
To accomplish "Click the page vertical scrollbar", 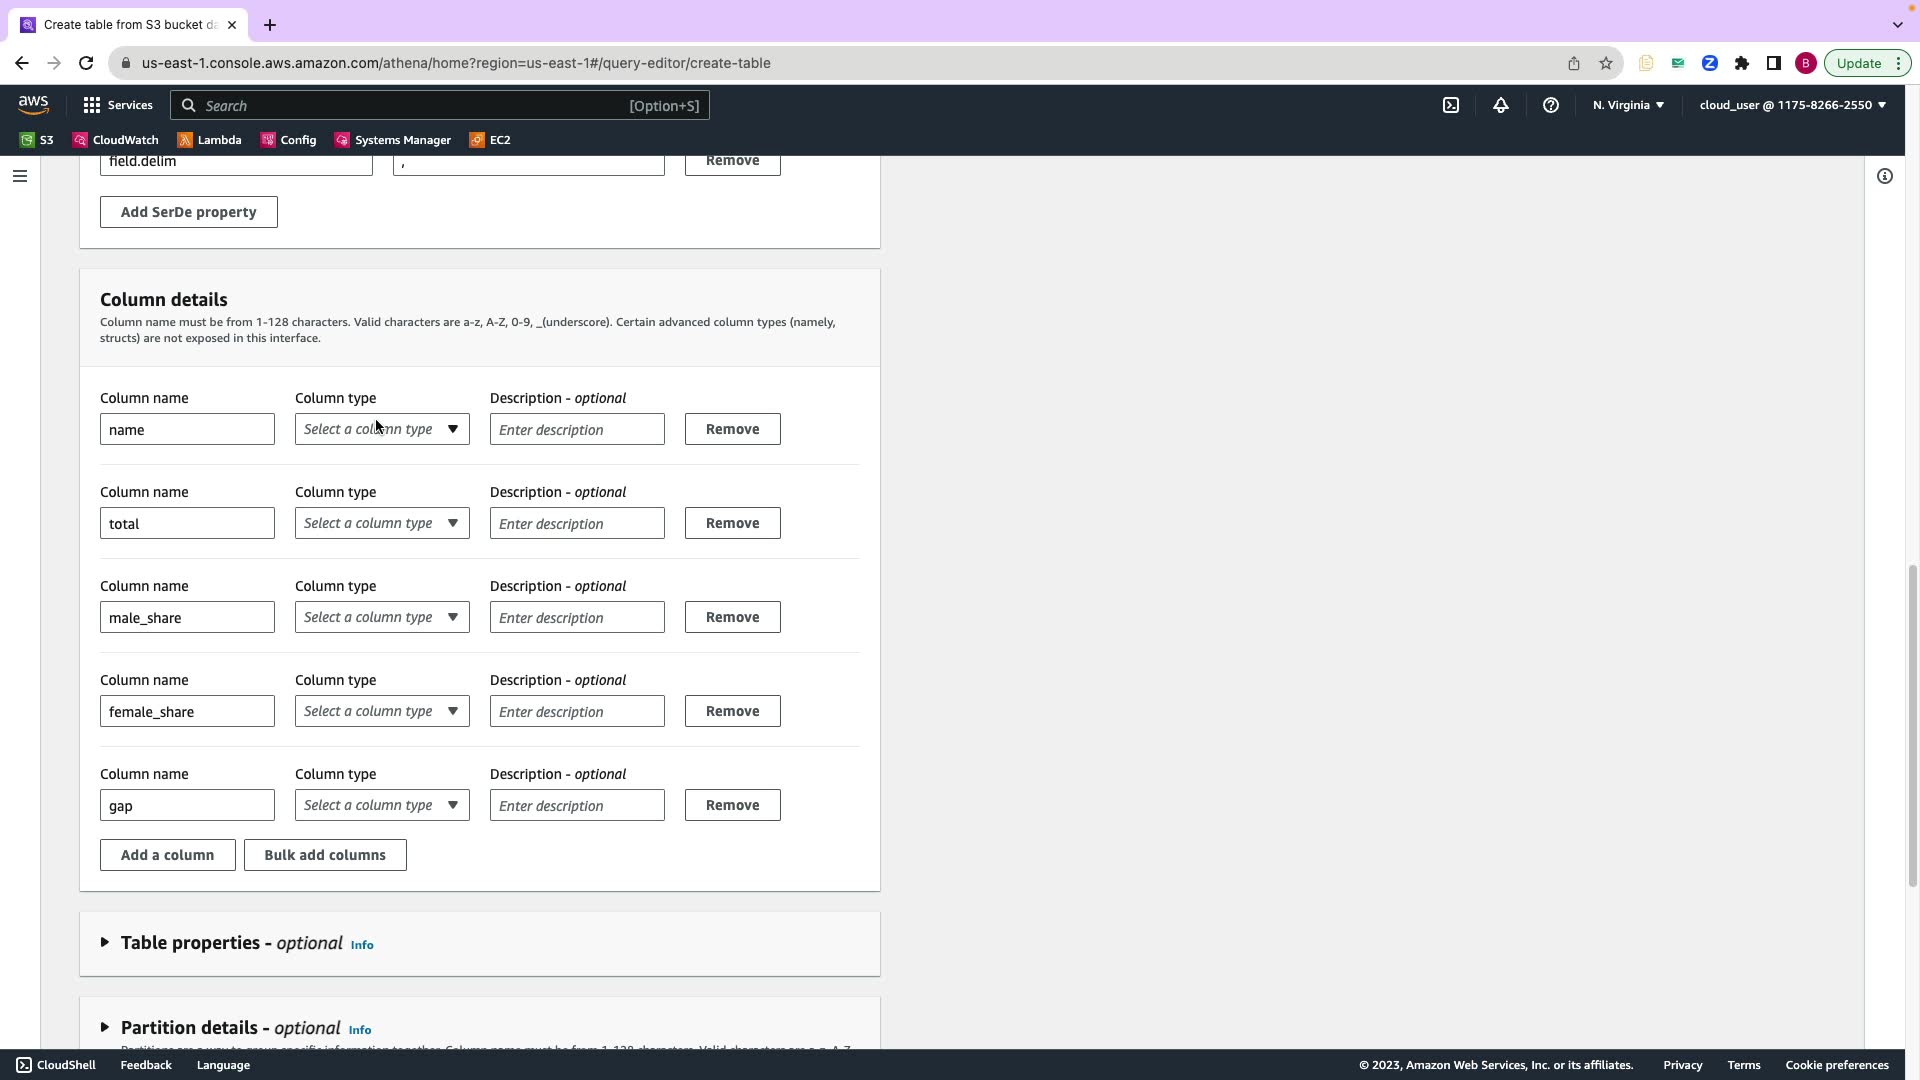I will [x=1912, y=725].
